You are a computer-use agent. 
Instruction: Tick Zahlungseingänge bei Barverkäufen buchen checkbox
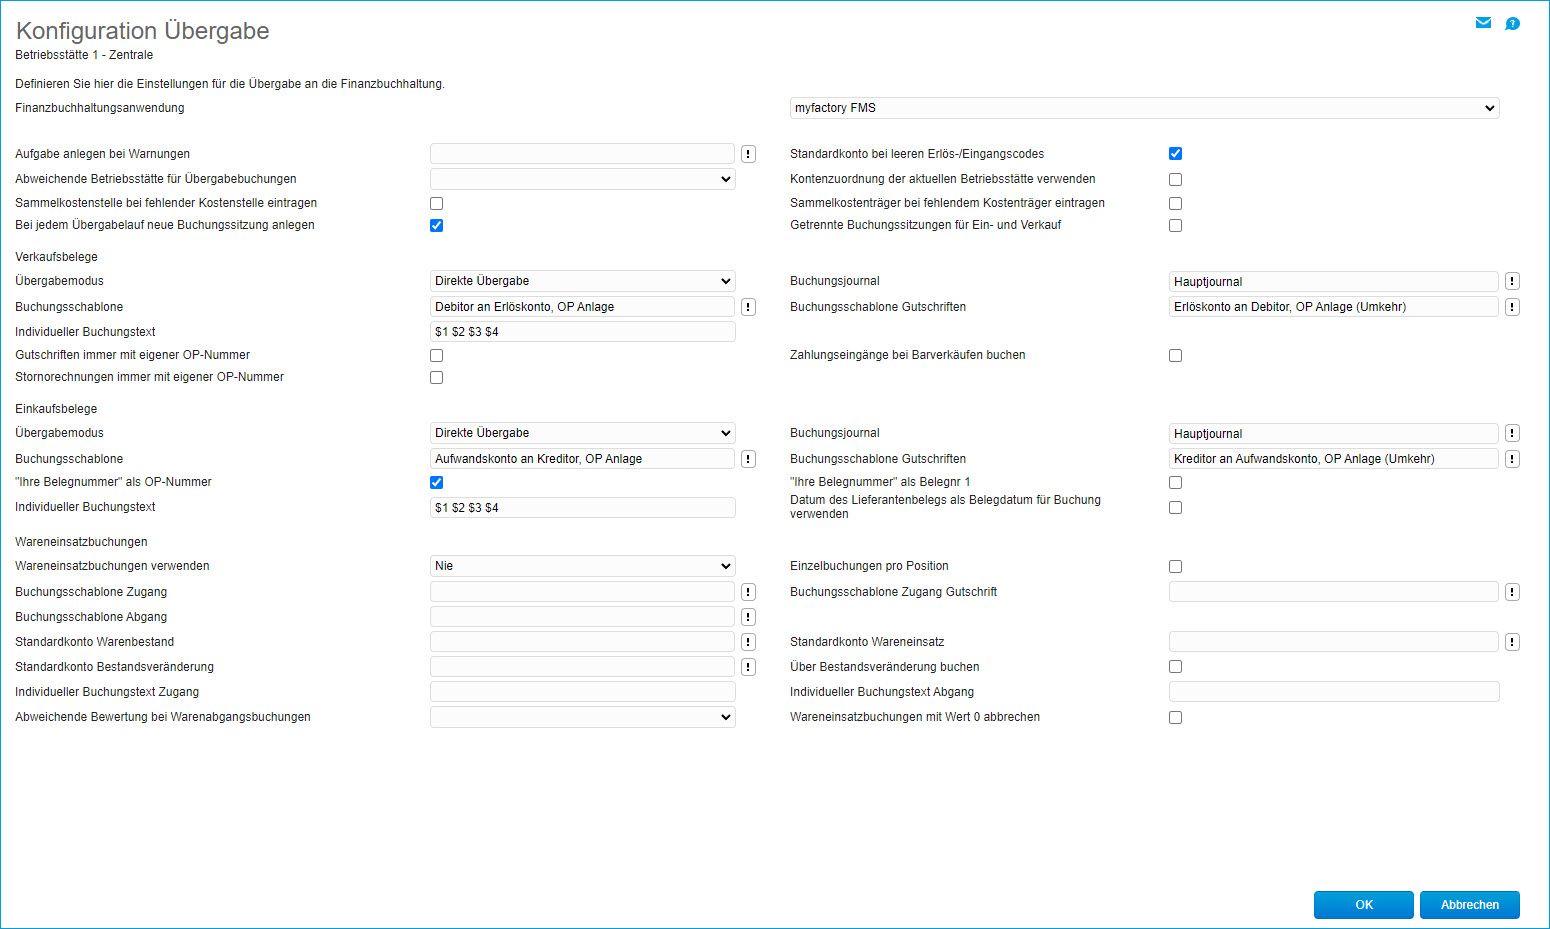pyautogui.click(x=1176, y=356)
